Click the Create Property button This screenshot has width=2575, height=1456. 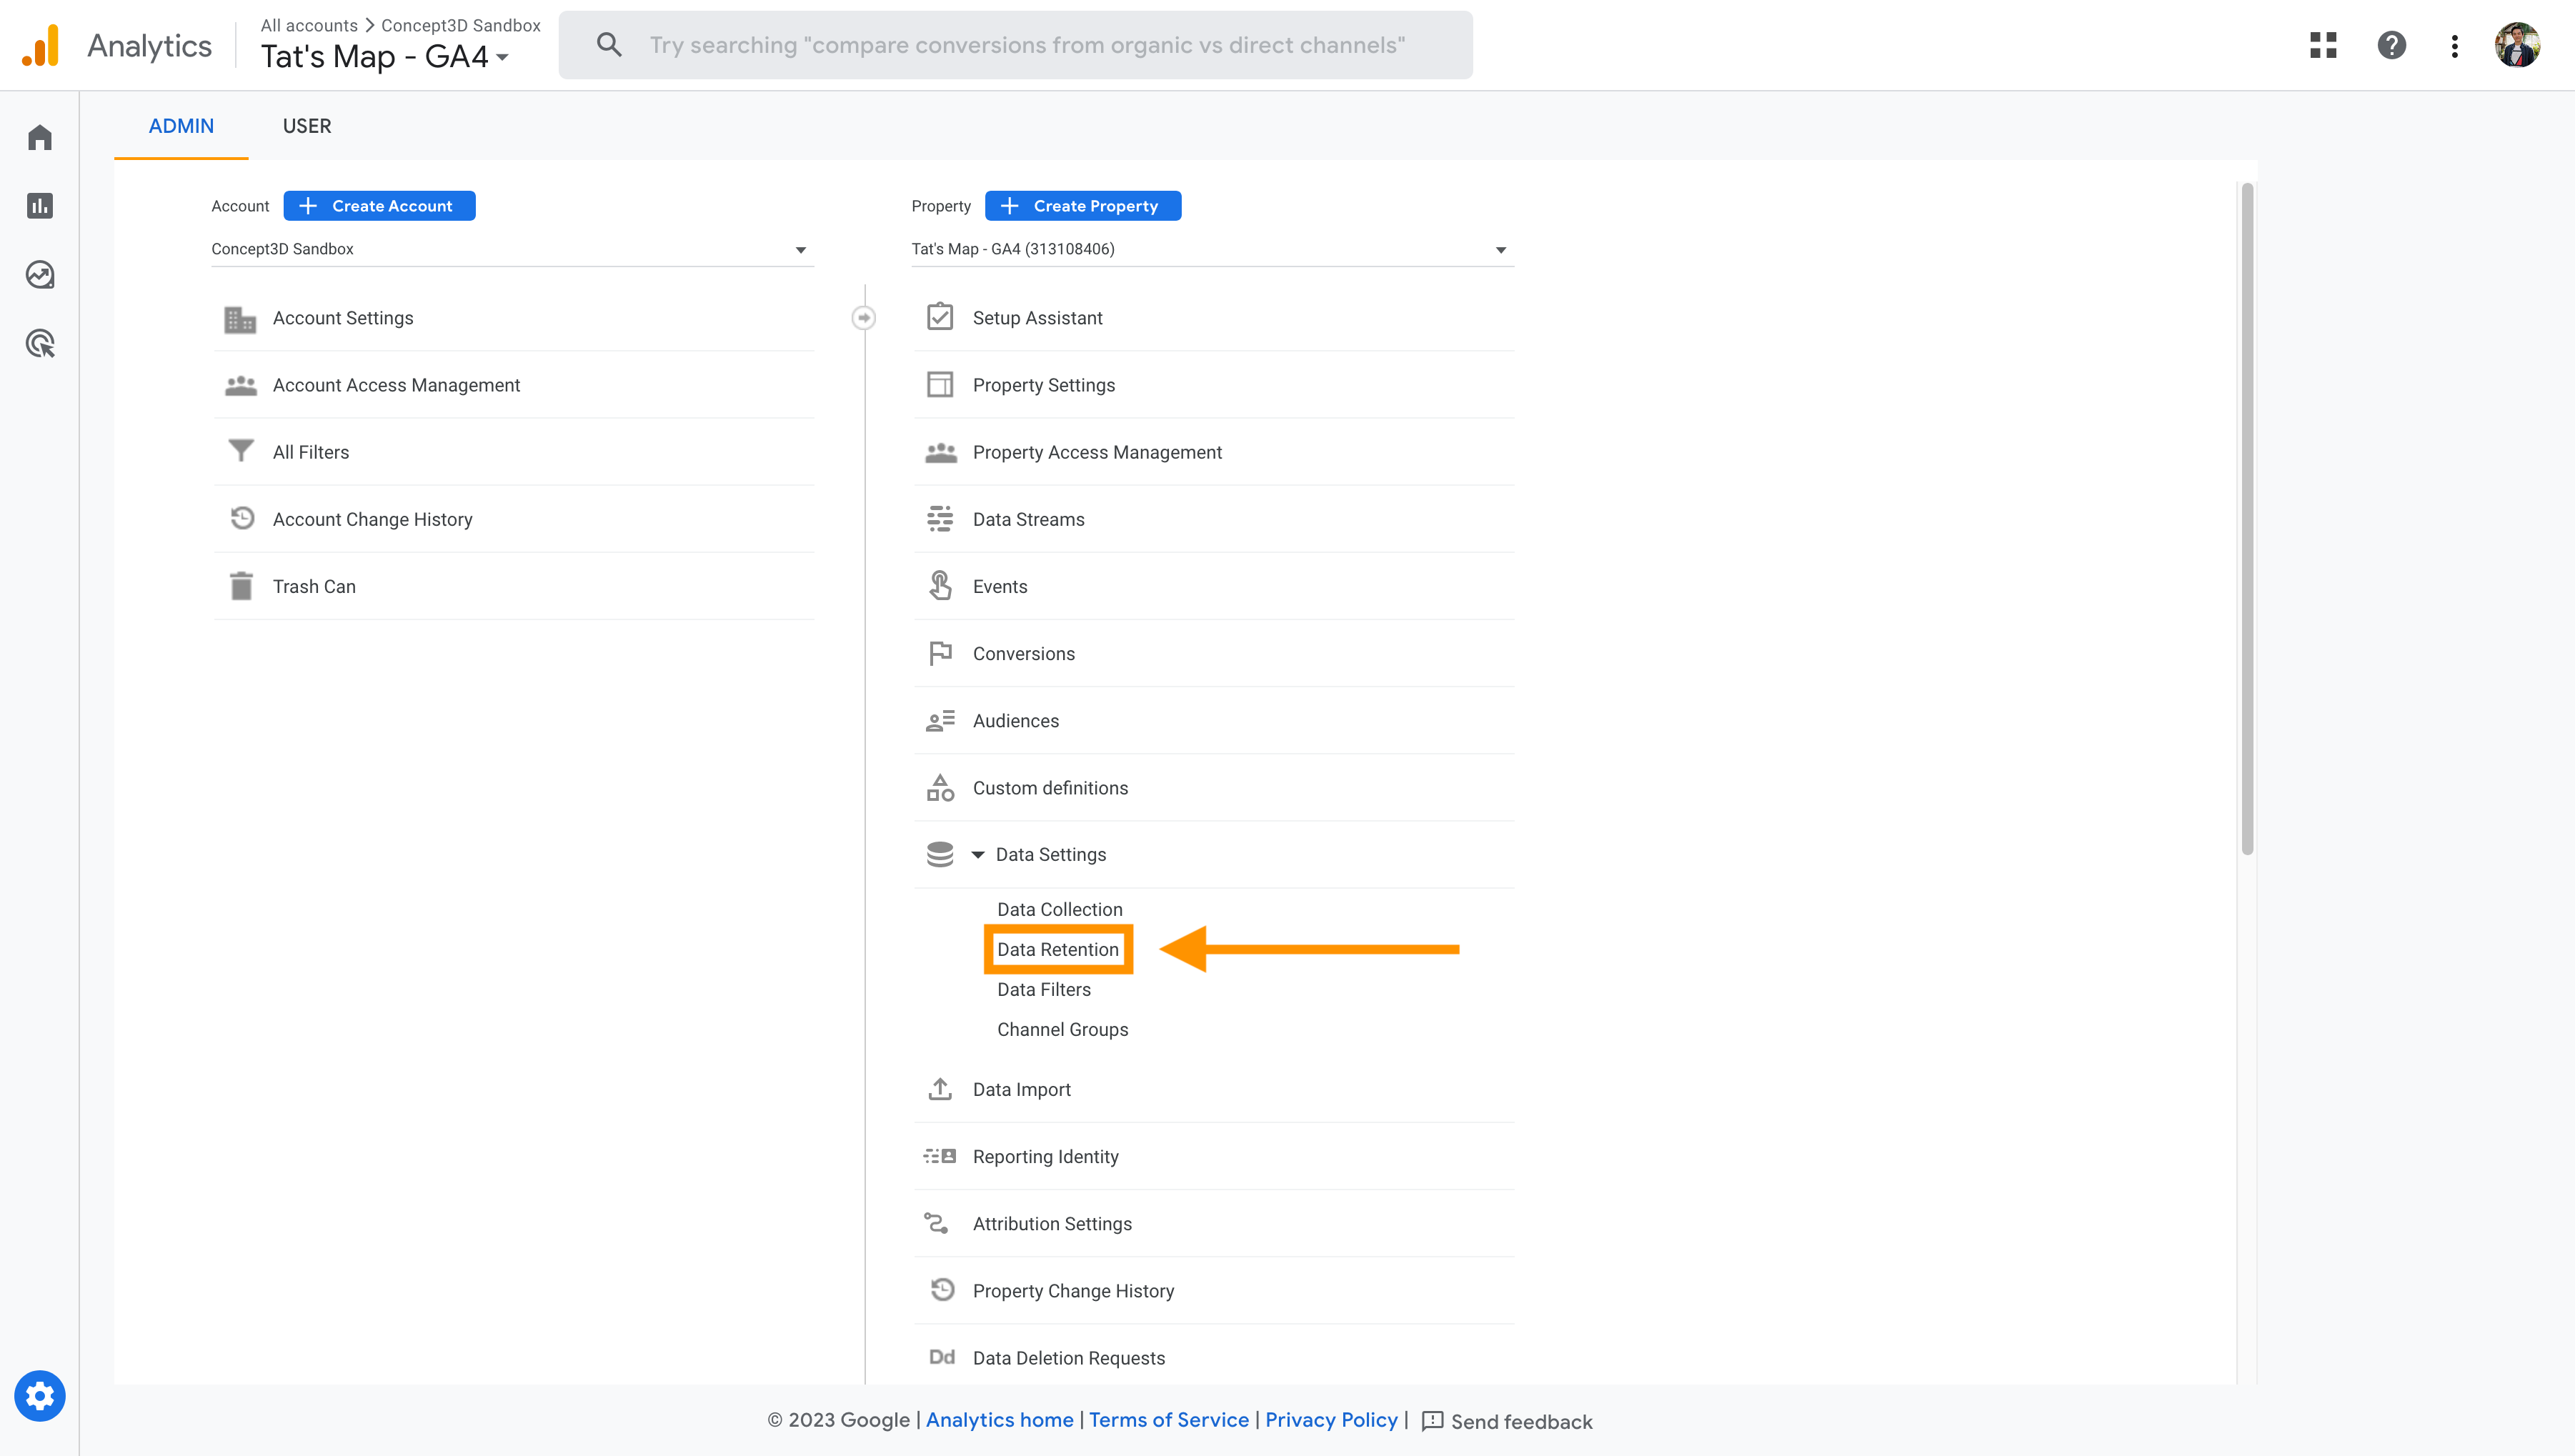click(x=1083, y=205)
